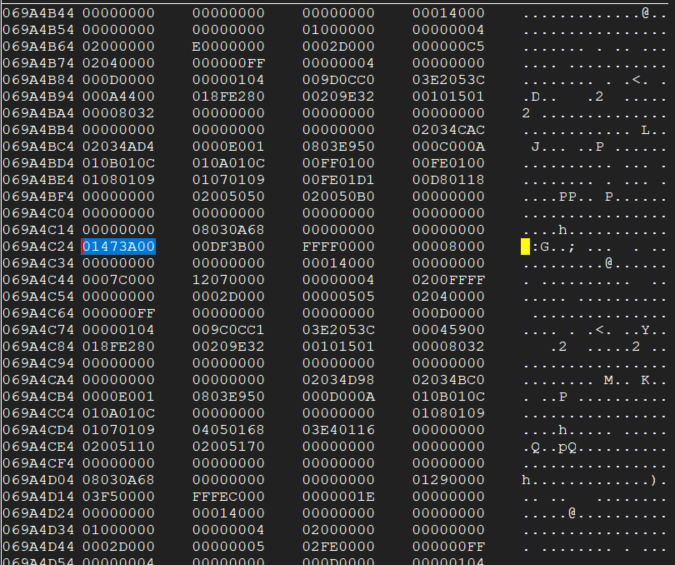Select hex word 02005170
Image resolution: width=675 pixels, height=565 pixels.
(x=228, y=446)
